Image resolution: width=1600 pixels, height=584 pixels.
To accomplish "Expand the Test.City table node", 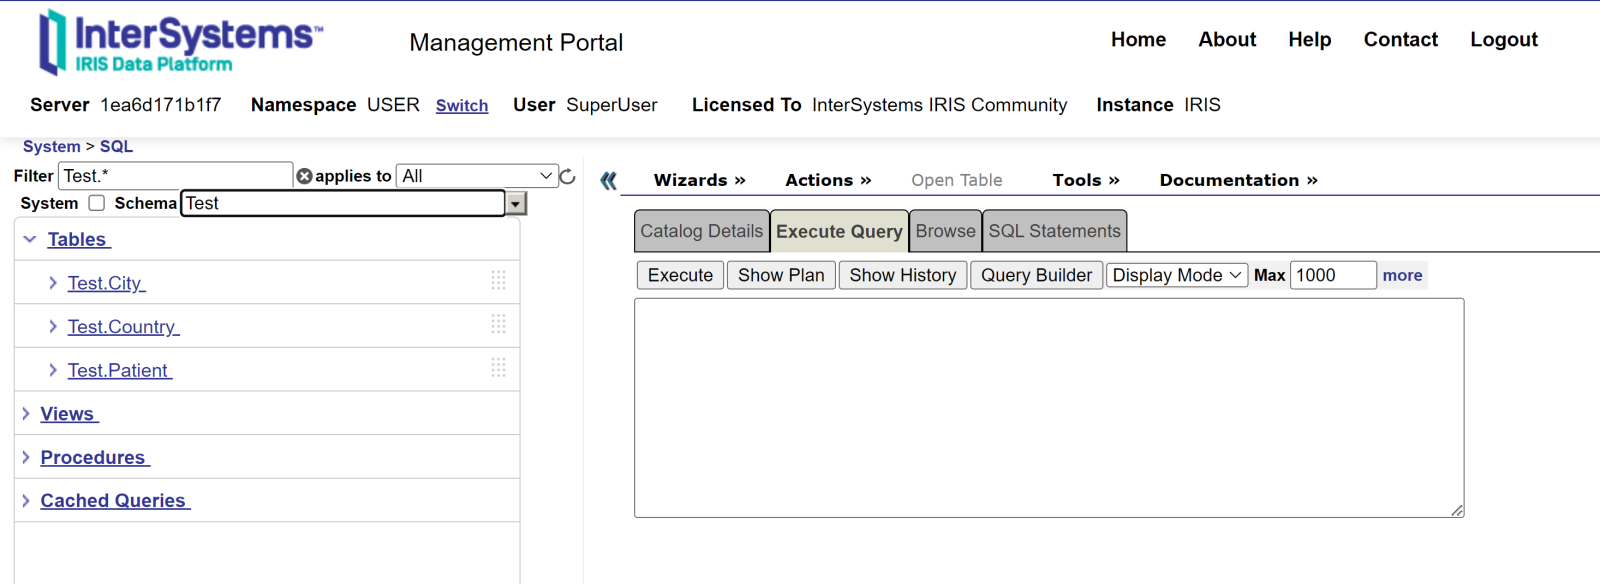I will (53, 283).
